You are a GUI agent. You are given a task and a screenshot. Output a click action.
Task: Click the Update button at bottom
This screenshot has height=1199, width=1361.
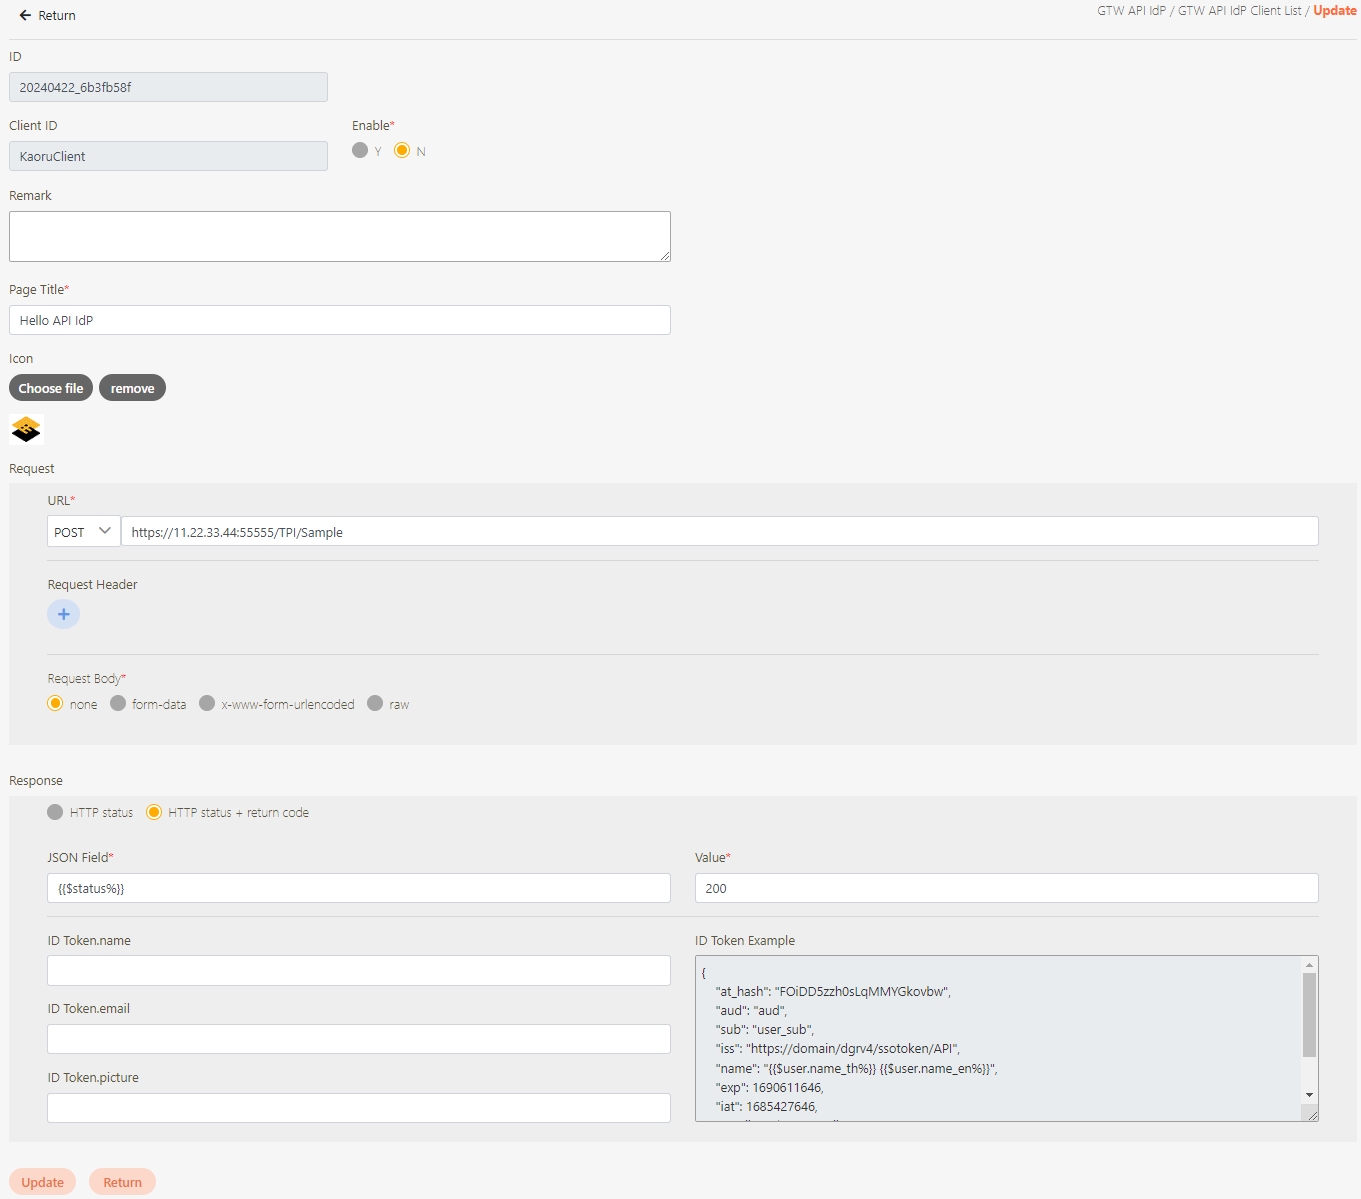point(42,1182)
